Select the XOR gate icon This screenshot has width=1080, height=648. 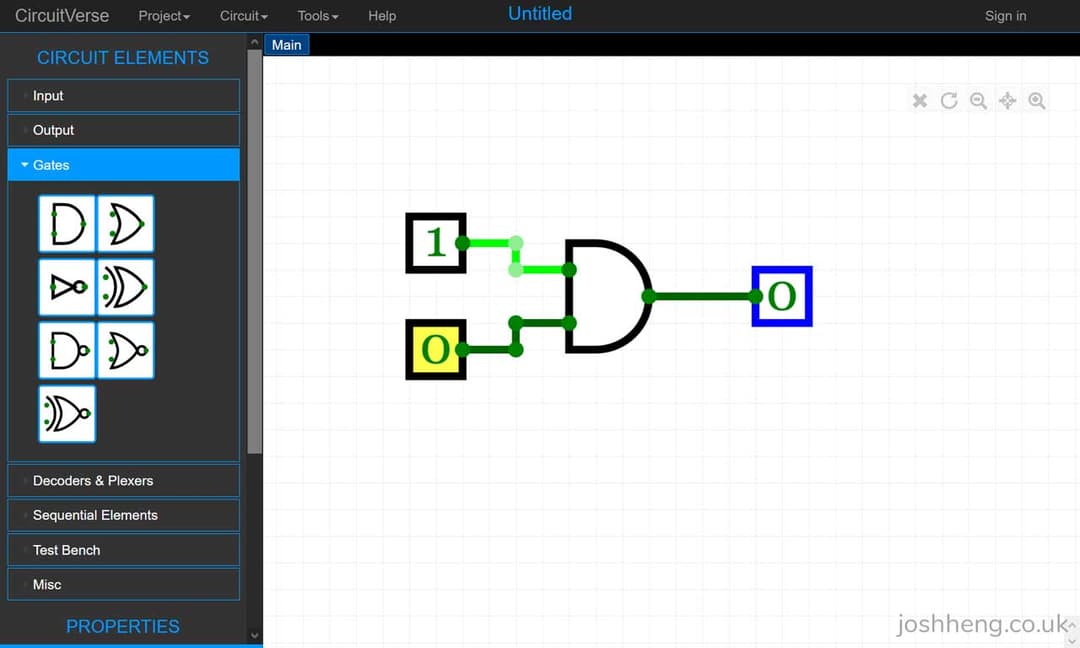coord(125,287)
